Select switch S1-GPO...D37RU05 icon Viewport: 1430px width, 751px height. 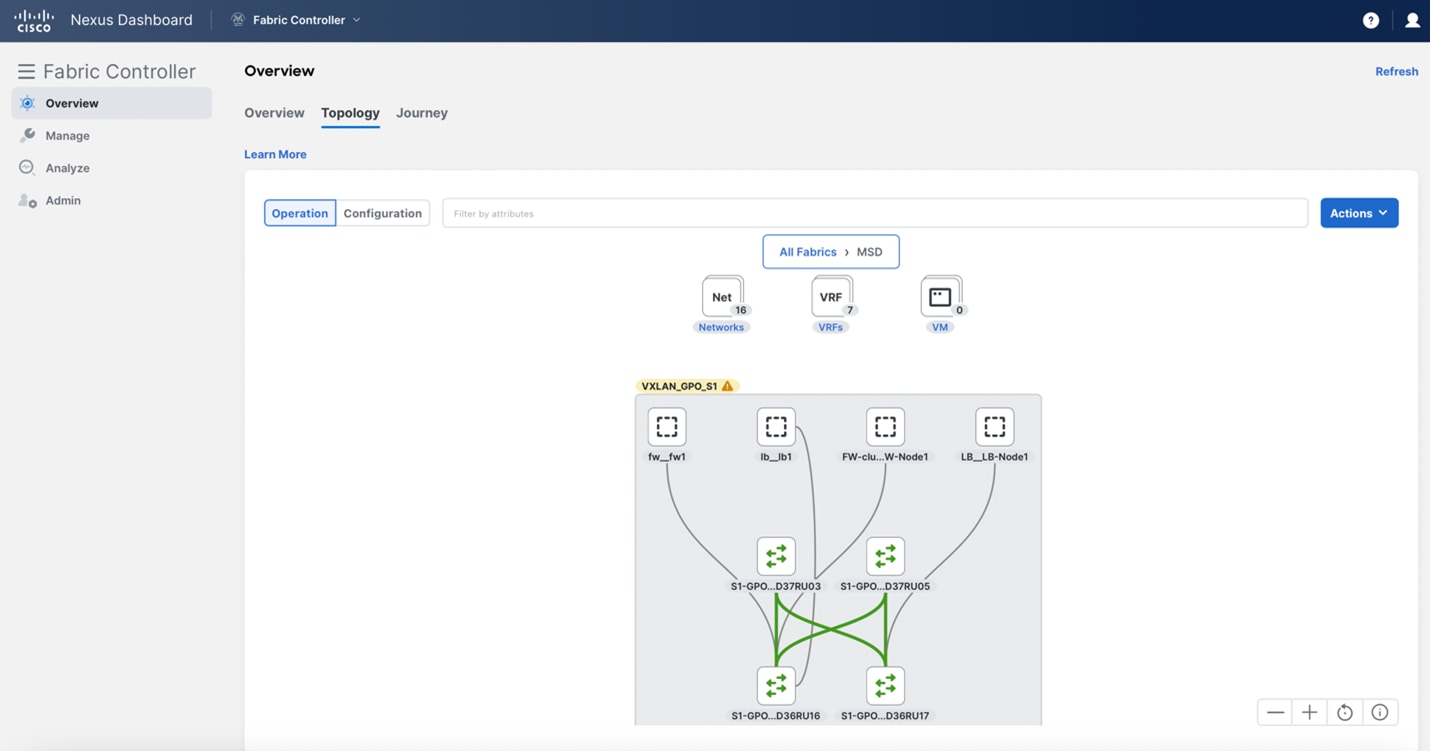pyautogui.click(x=885, y=556)
